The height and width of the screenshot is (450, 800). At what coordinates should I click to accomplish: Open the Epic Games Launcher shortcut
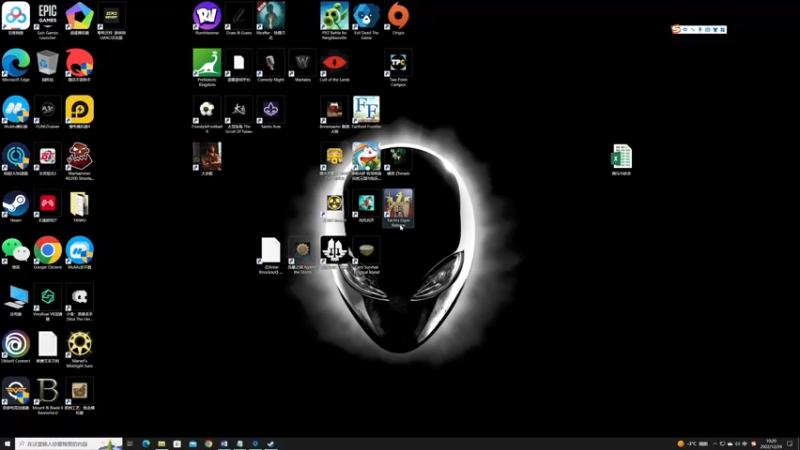(x=47, y=20)
